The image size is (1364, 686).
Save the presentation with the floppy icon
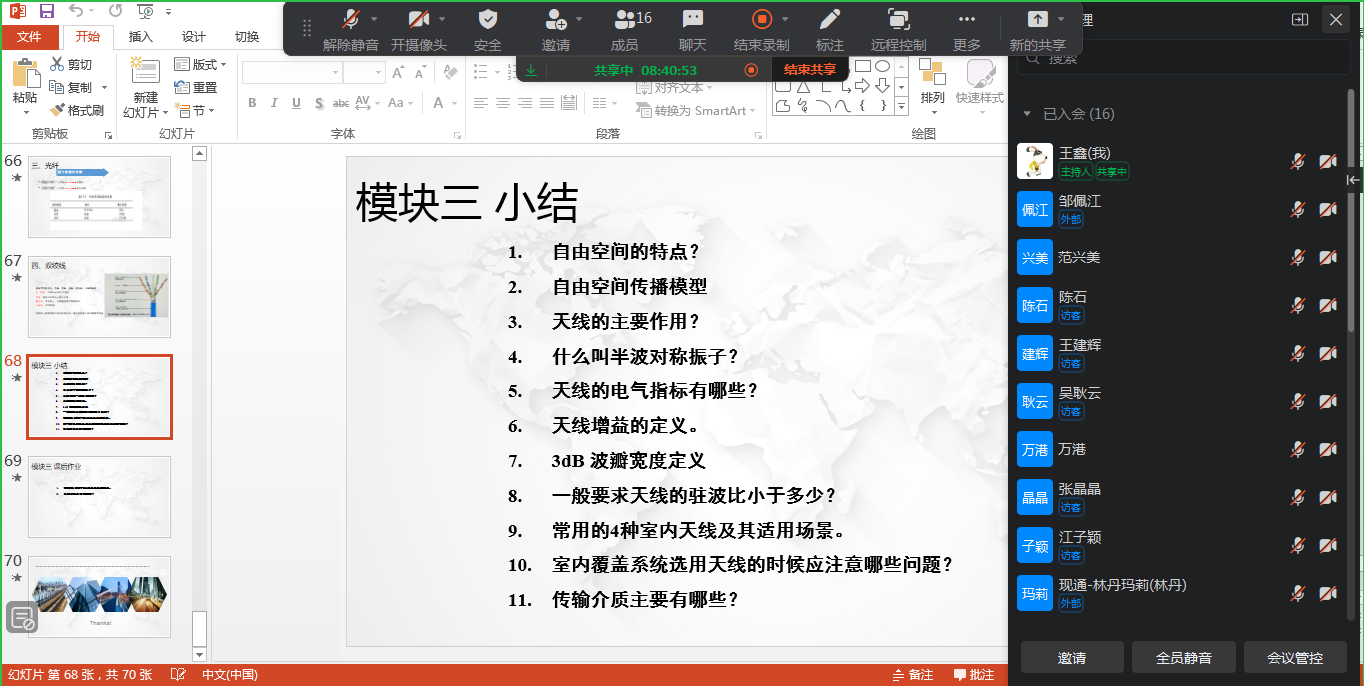coord(46,11)
